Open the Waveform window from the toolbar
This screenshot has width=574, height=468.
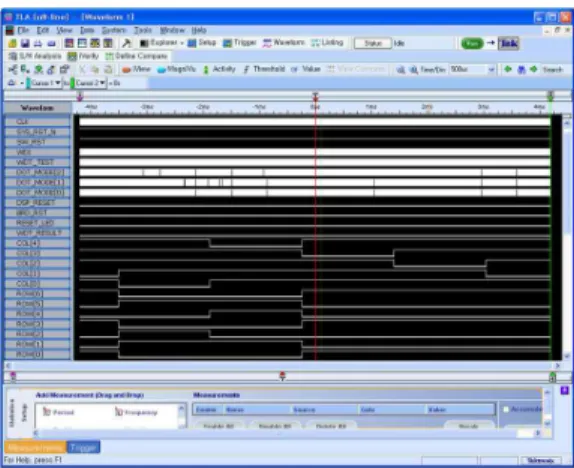click(284, 43)
